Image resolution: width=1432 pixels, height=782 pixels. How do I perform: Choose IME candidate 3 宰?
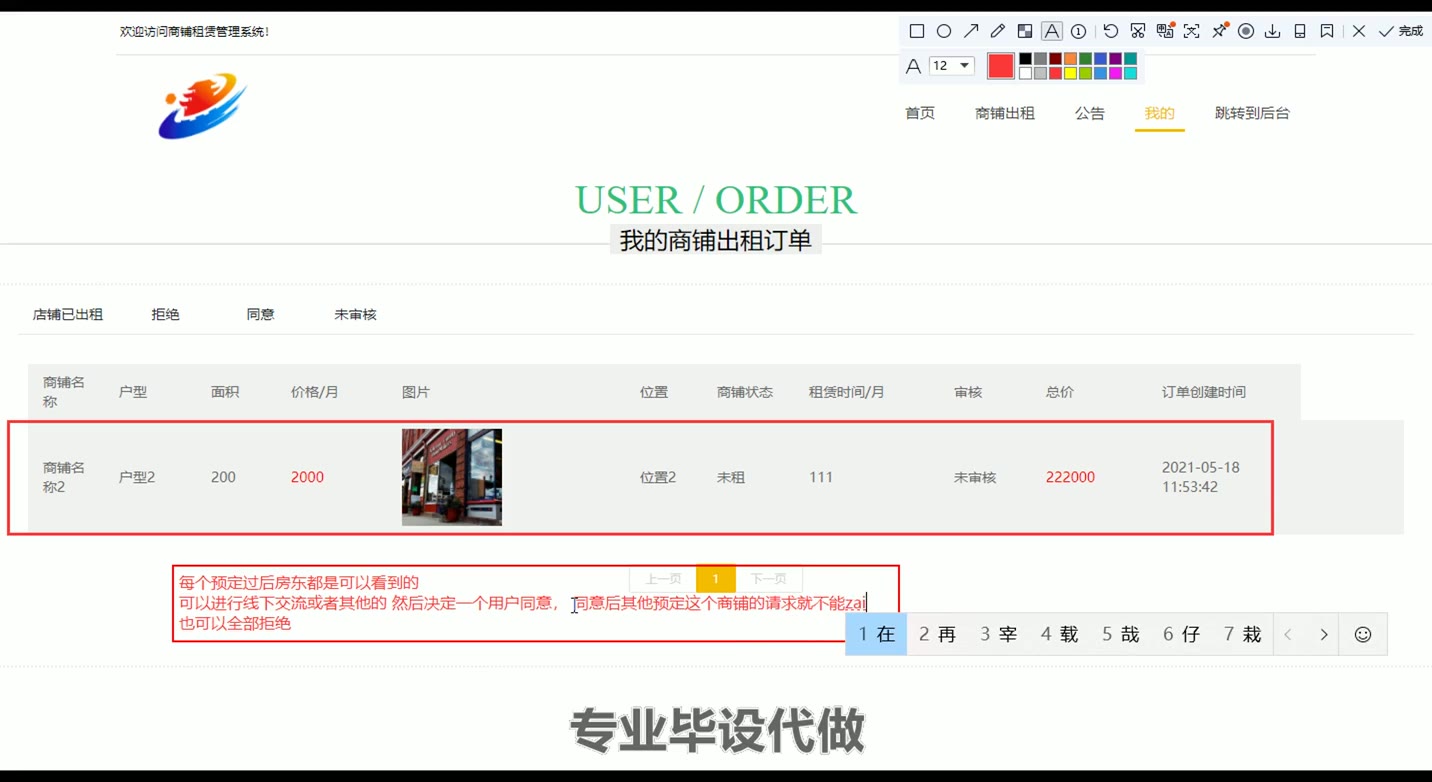(998, 634)
